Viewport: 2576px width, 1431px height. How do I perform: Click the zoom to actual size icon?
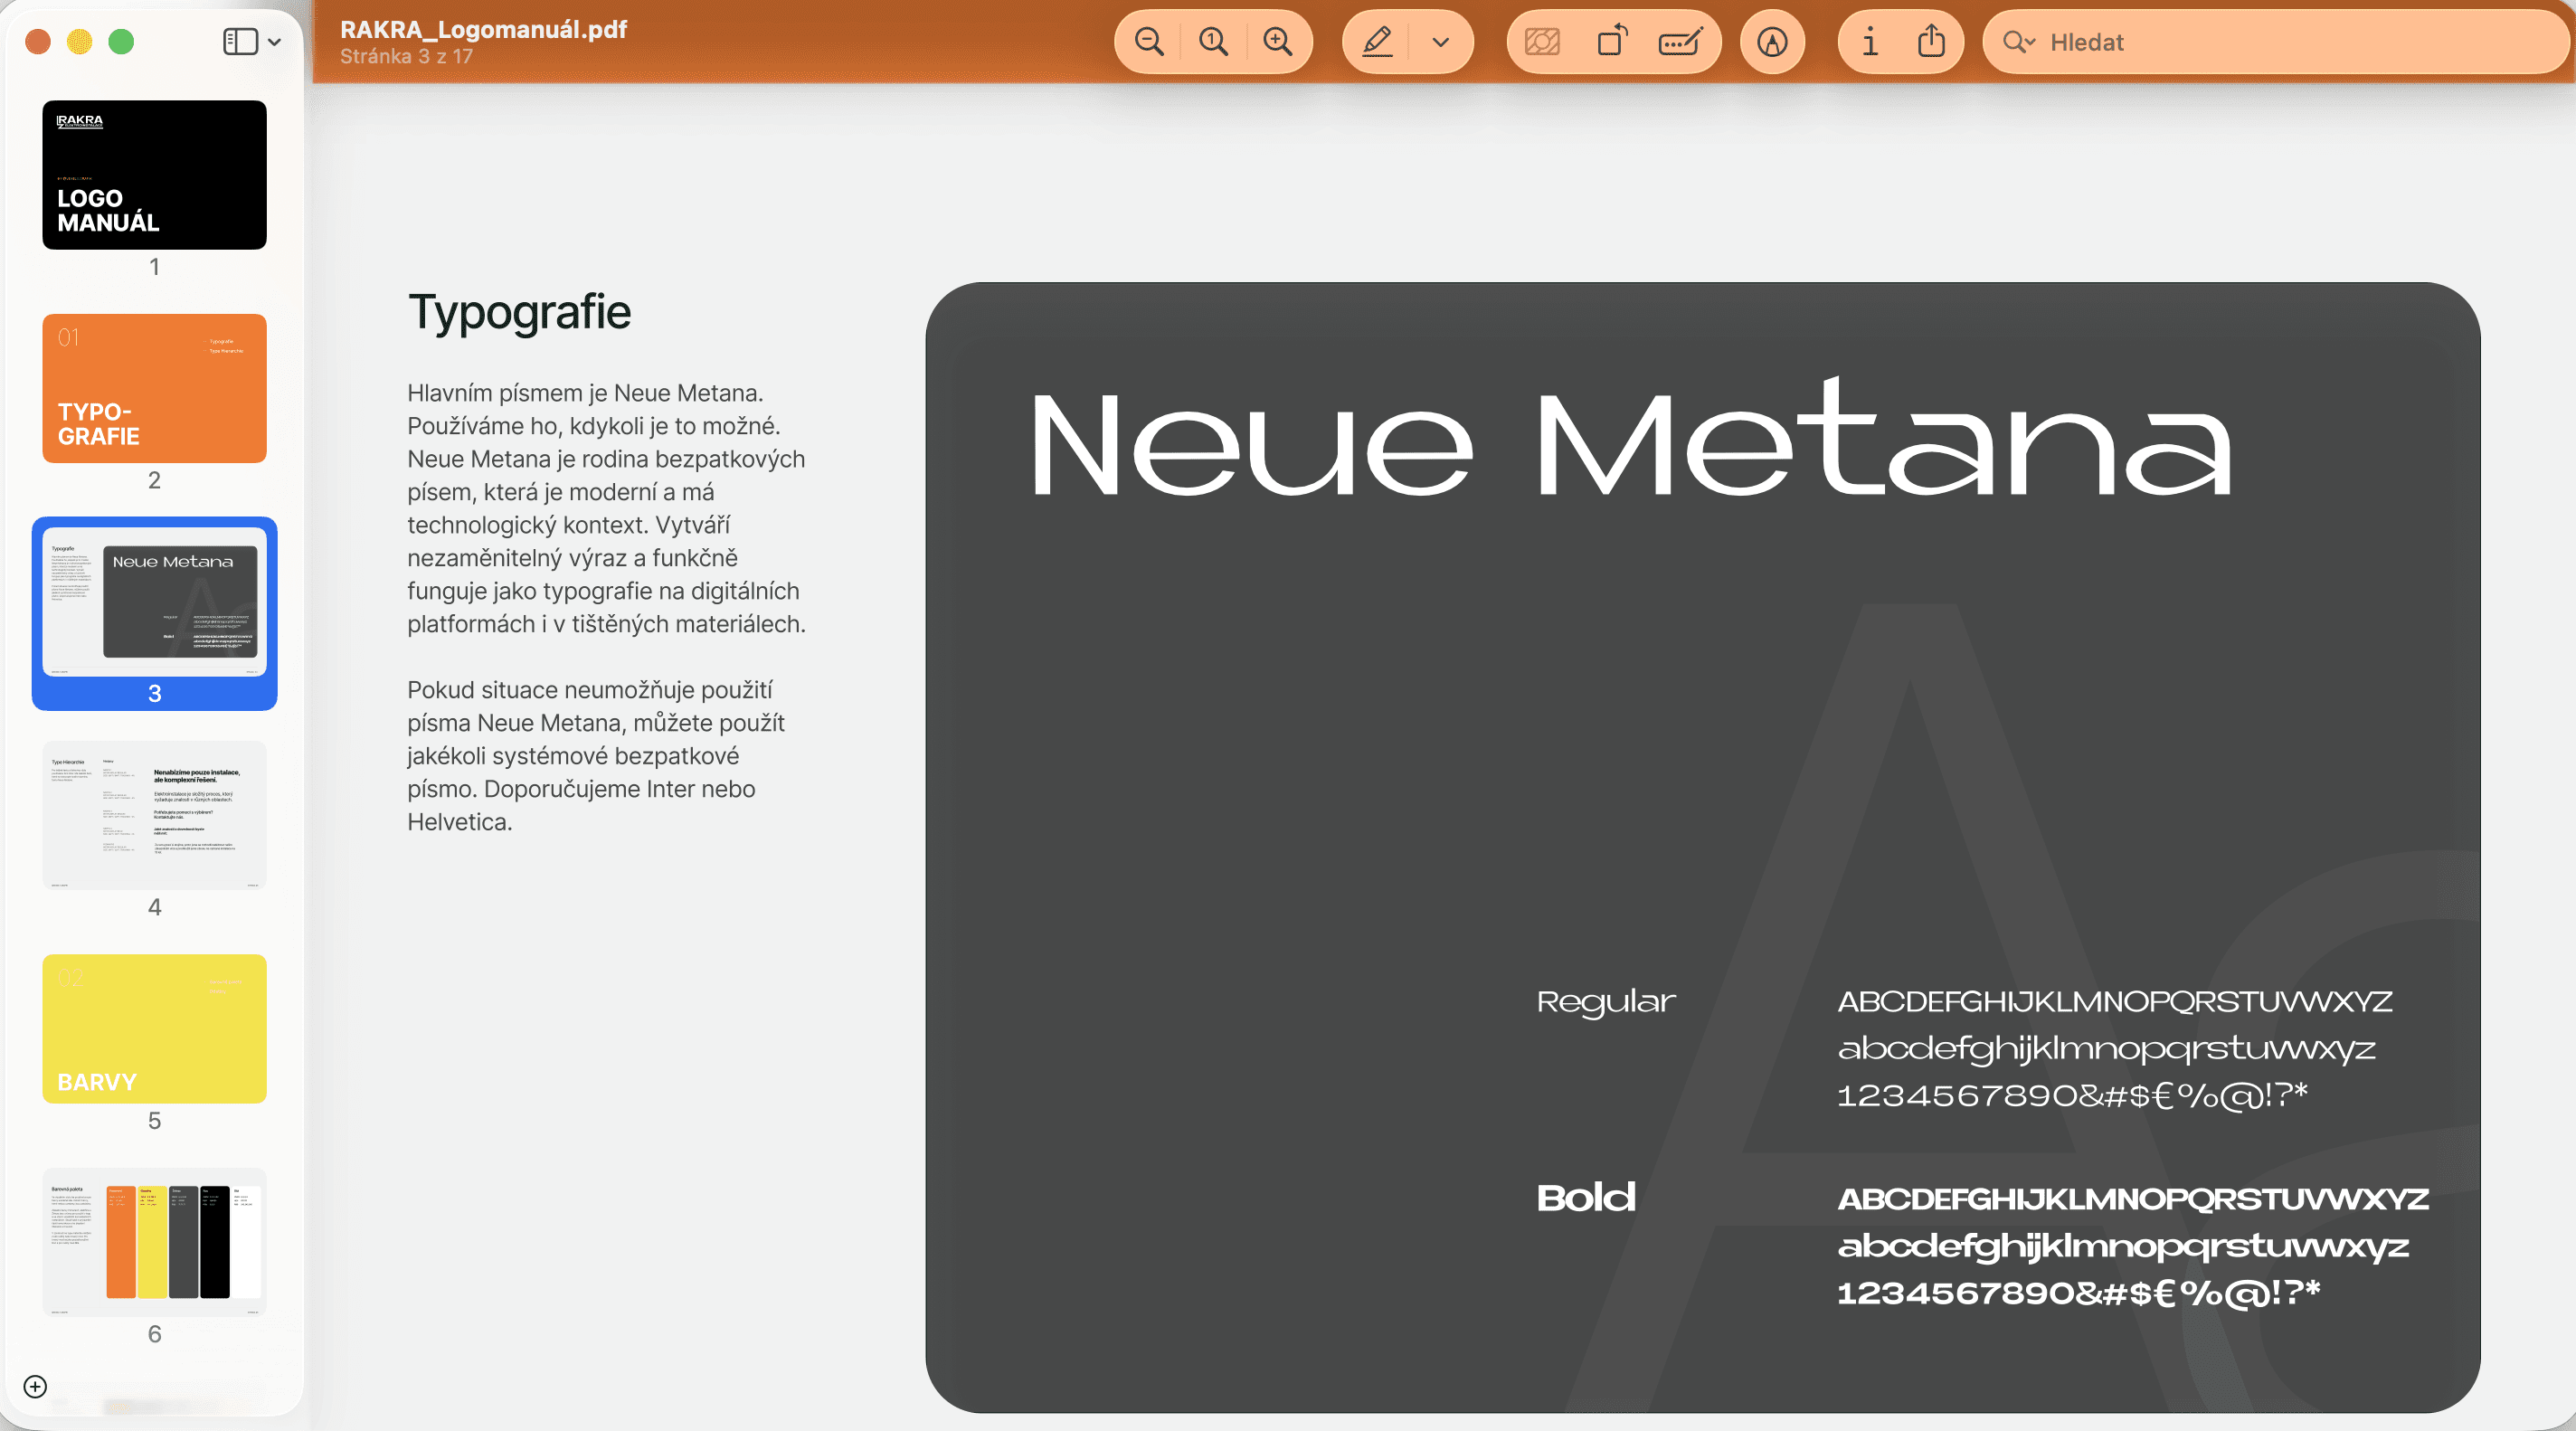pos(1213,42)
